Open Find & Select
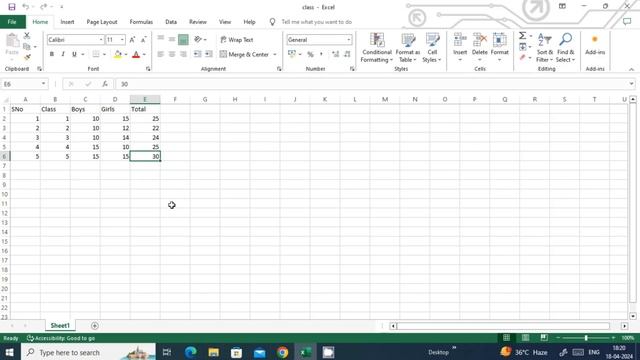This screenshot has height=360, width=640. (565, 47)
